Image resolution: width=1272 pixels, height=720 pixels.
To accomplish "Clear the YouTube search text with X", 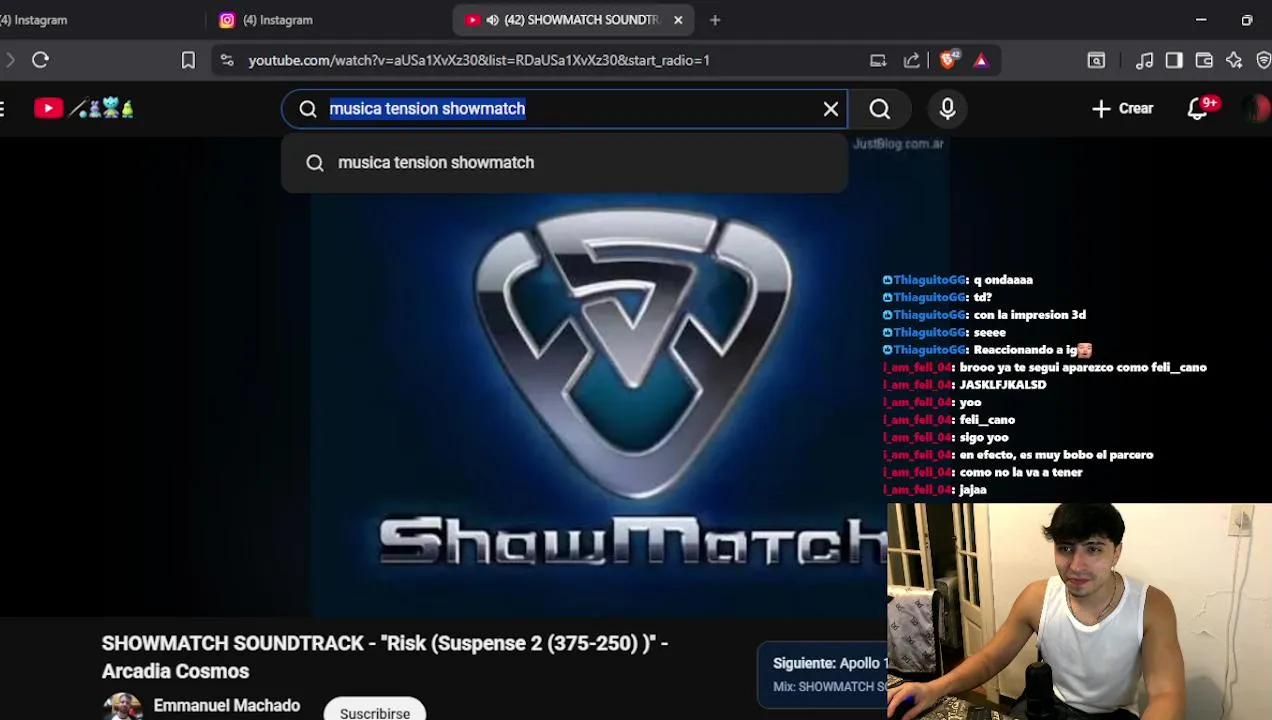I will 831,108.
